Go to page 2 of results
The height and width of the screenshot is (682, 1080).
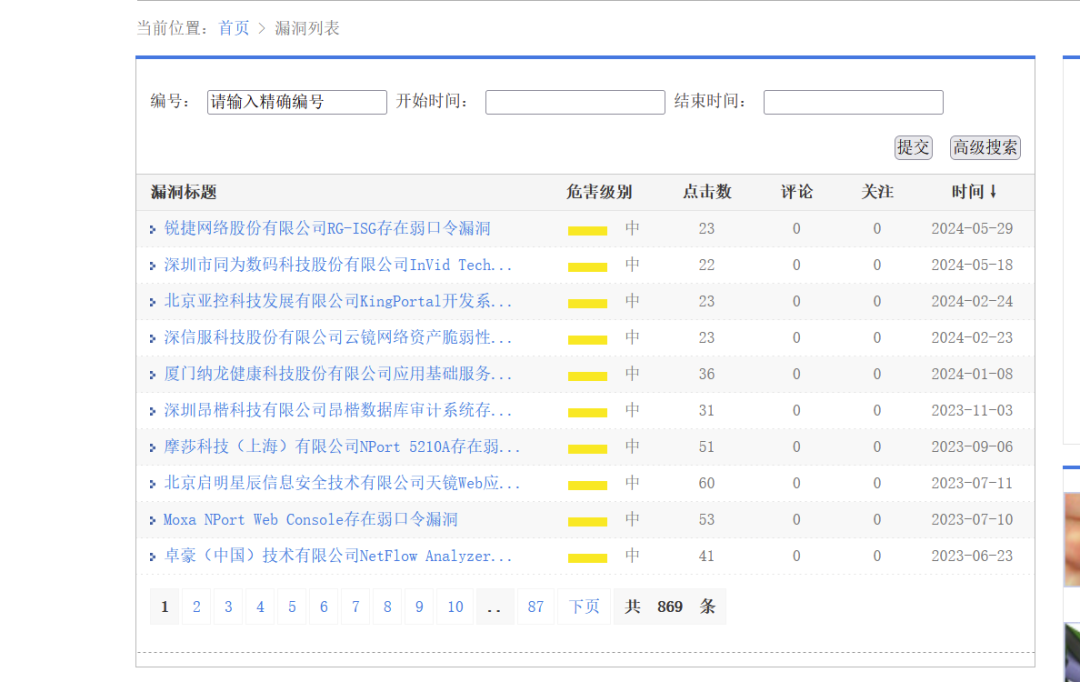coord(196,607)
